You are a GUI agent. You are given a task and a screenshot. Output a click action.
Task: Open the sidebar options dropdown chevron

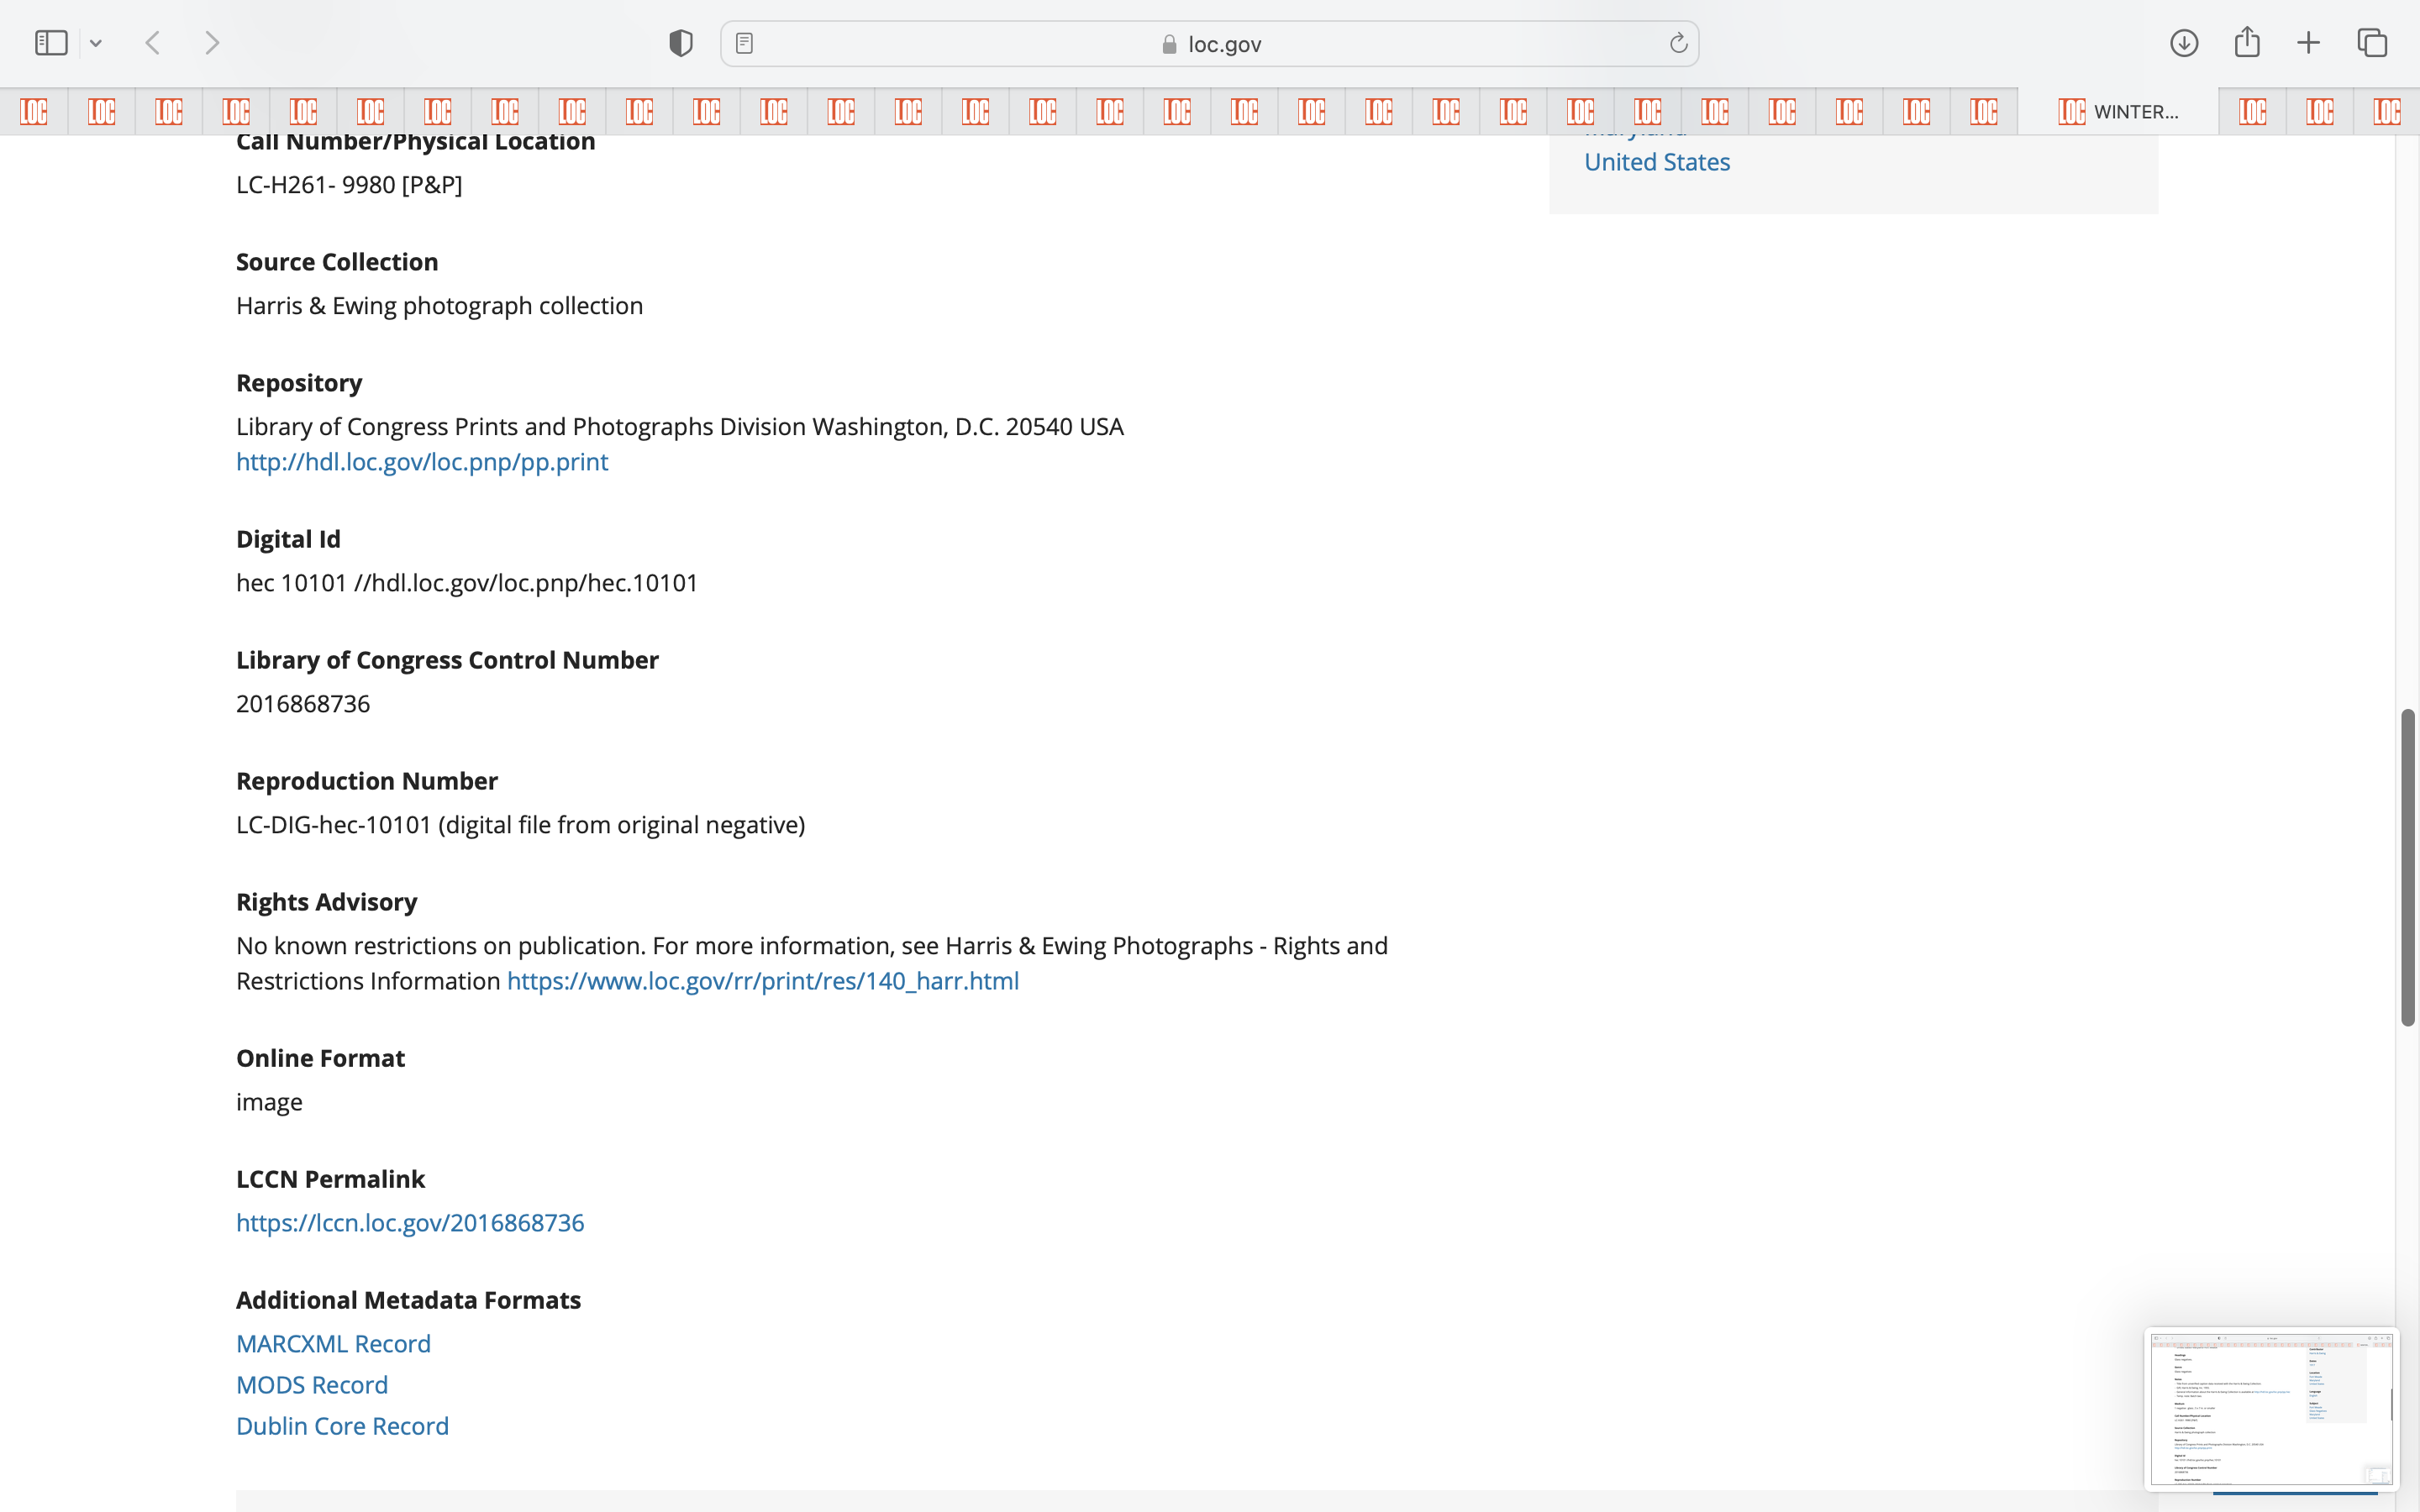(x=96, y=43)
